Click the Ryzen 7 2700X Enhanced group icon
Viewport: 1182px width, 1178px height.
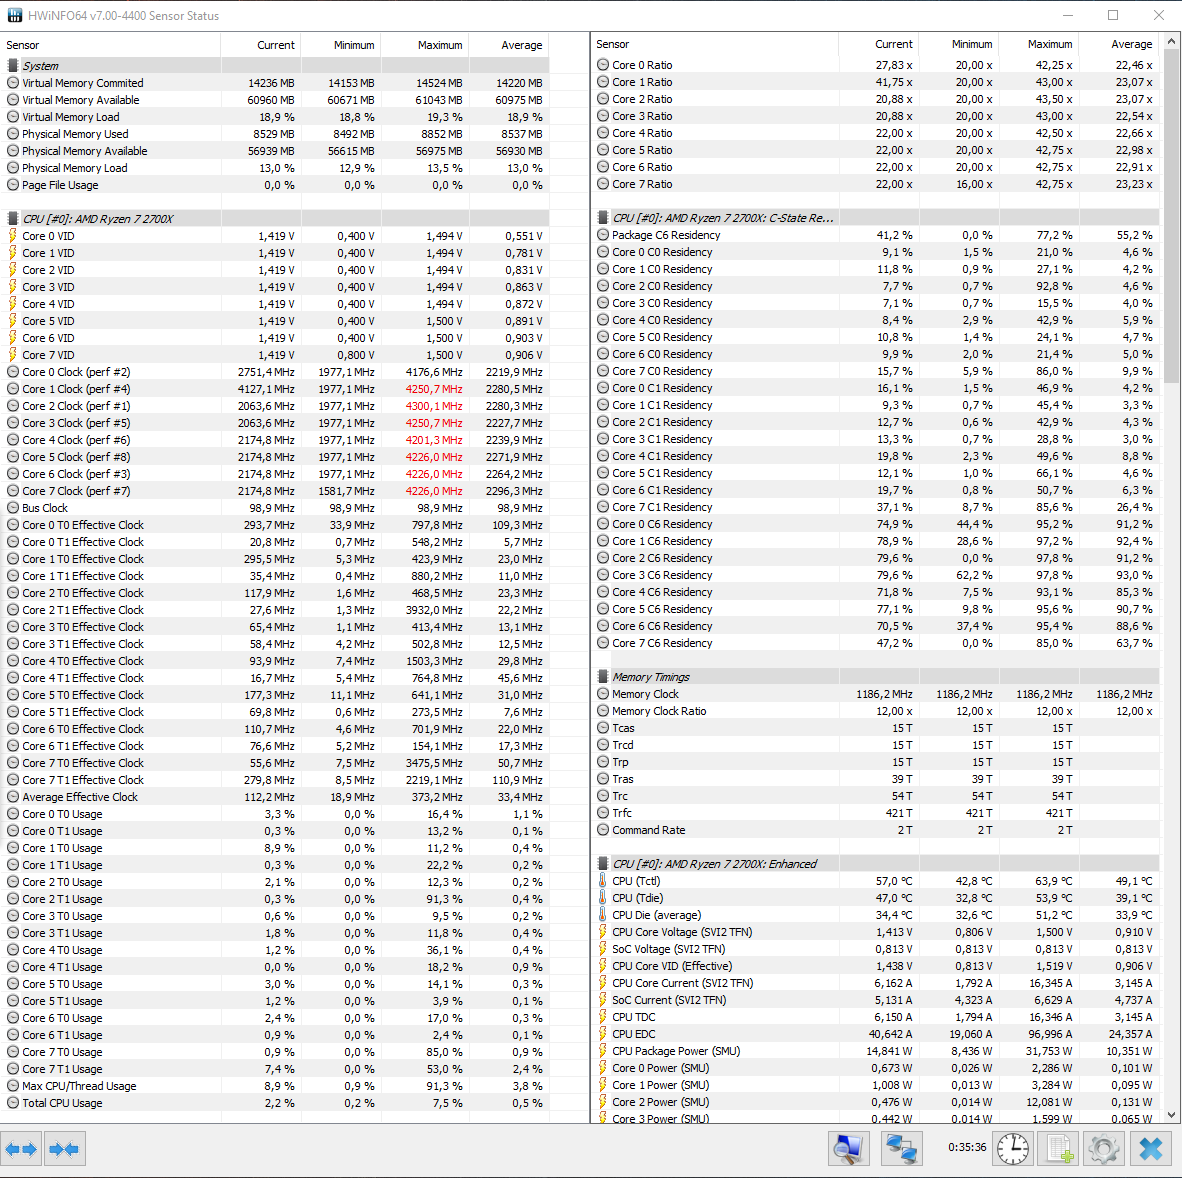coord(603,864)
